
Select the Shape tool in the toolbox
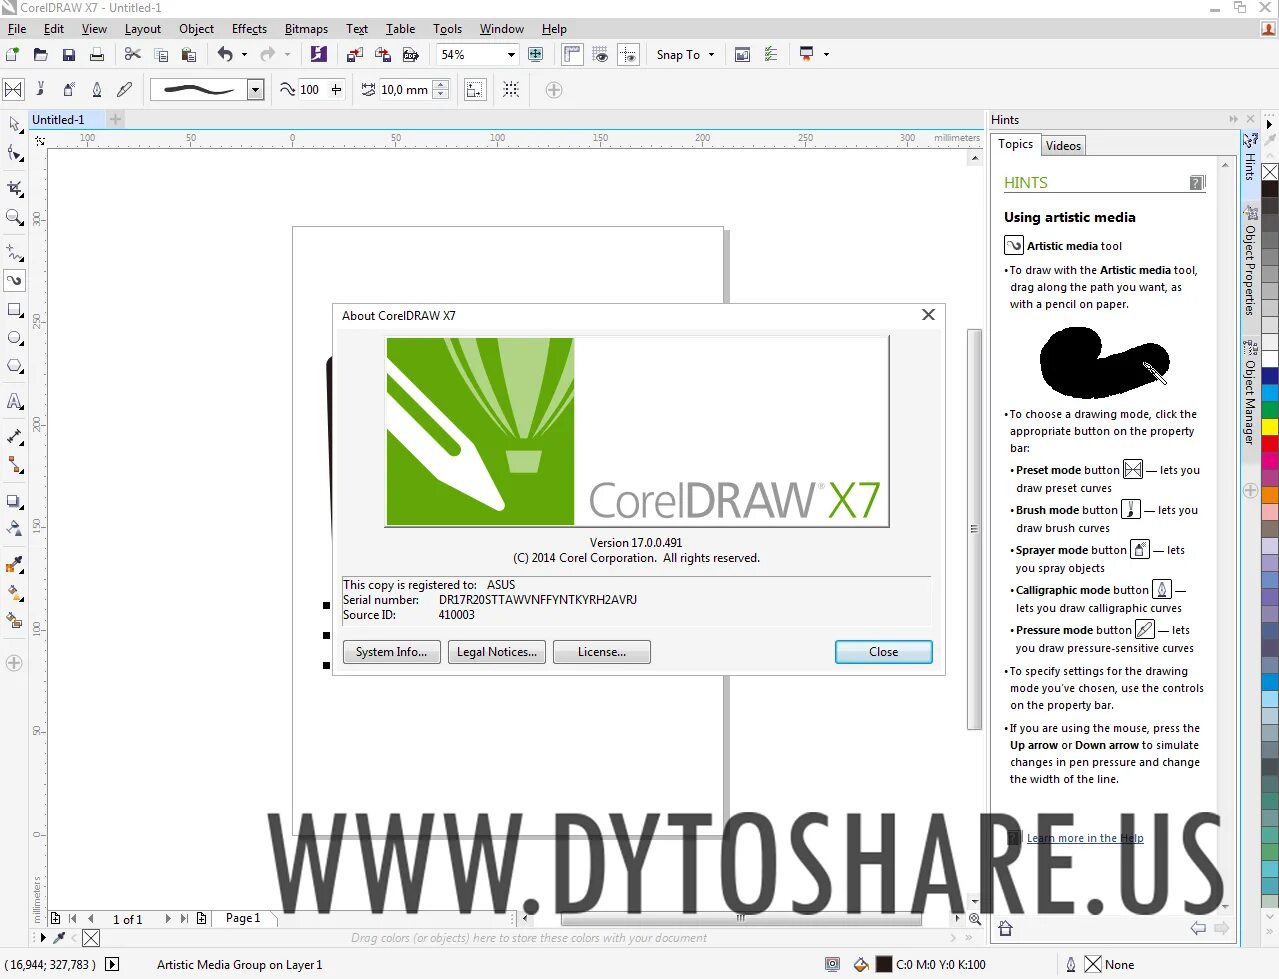click(x=14, y=153)
